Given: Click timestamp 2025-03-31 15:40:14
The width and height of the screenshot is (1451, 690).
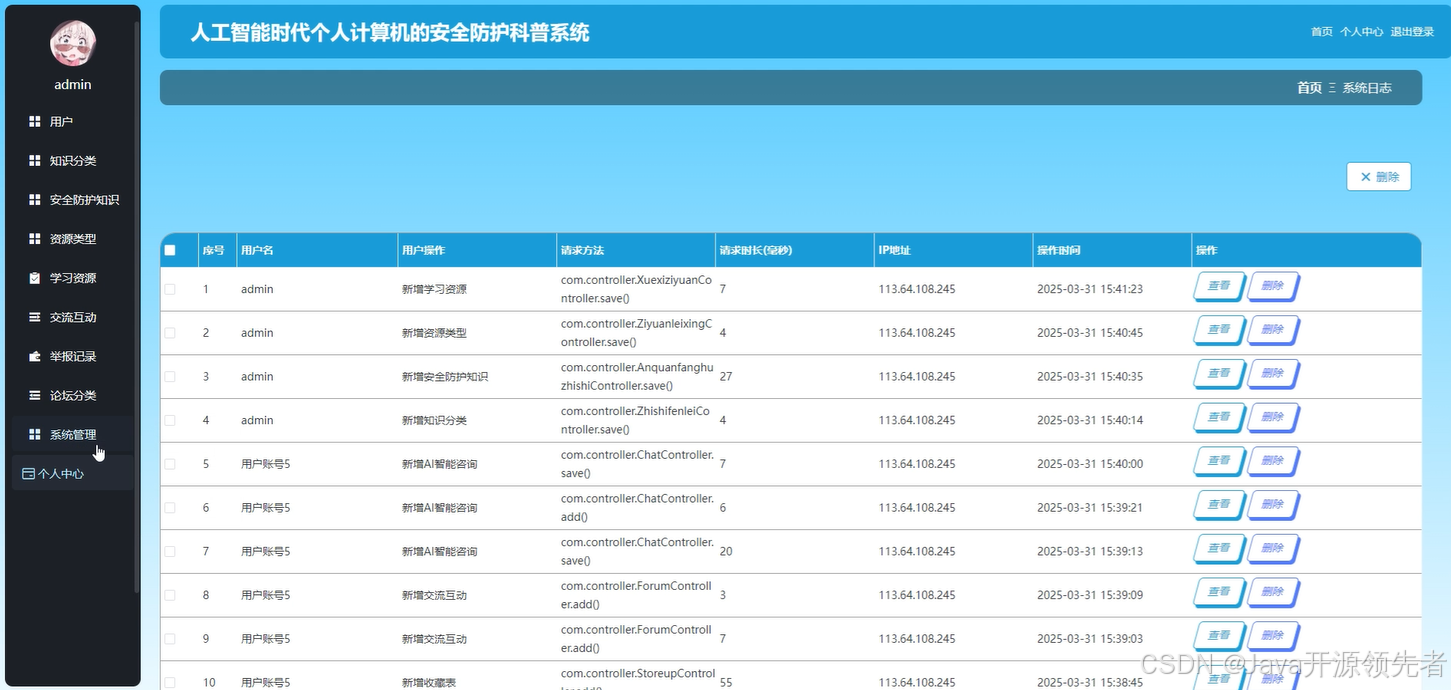Looking at the screenshot, I should 1090,420.
